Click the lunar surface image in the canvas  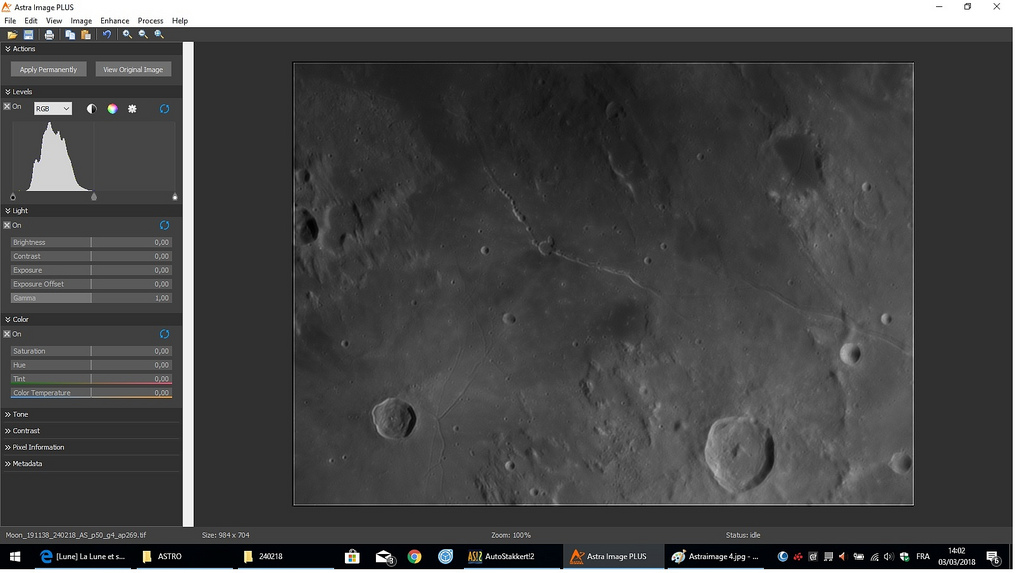point(603,284)
